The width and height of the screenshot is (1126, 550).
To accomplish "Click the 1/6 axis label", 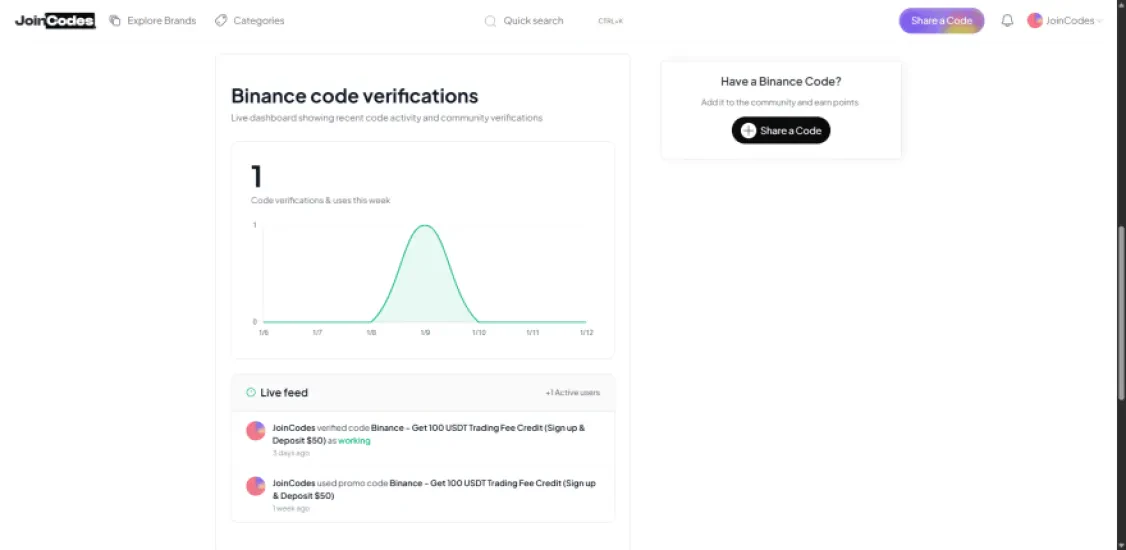I will coord(264,332).
